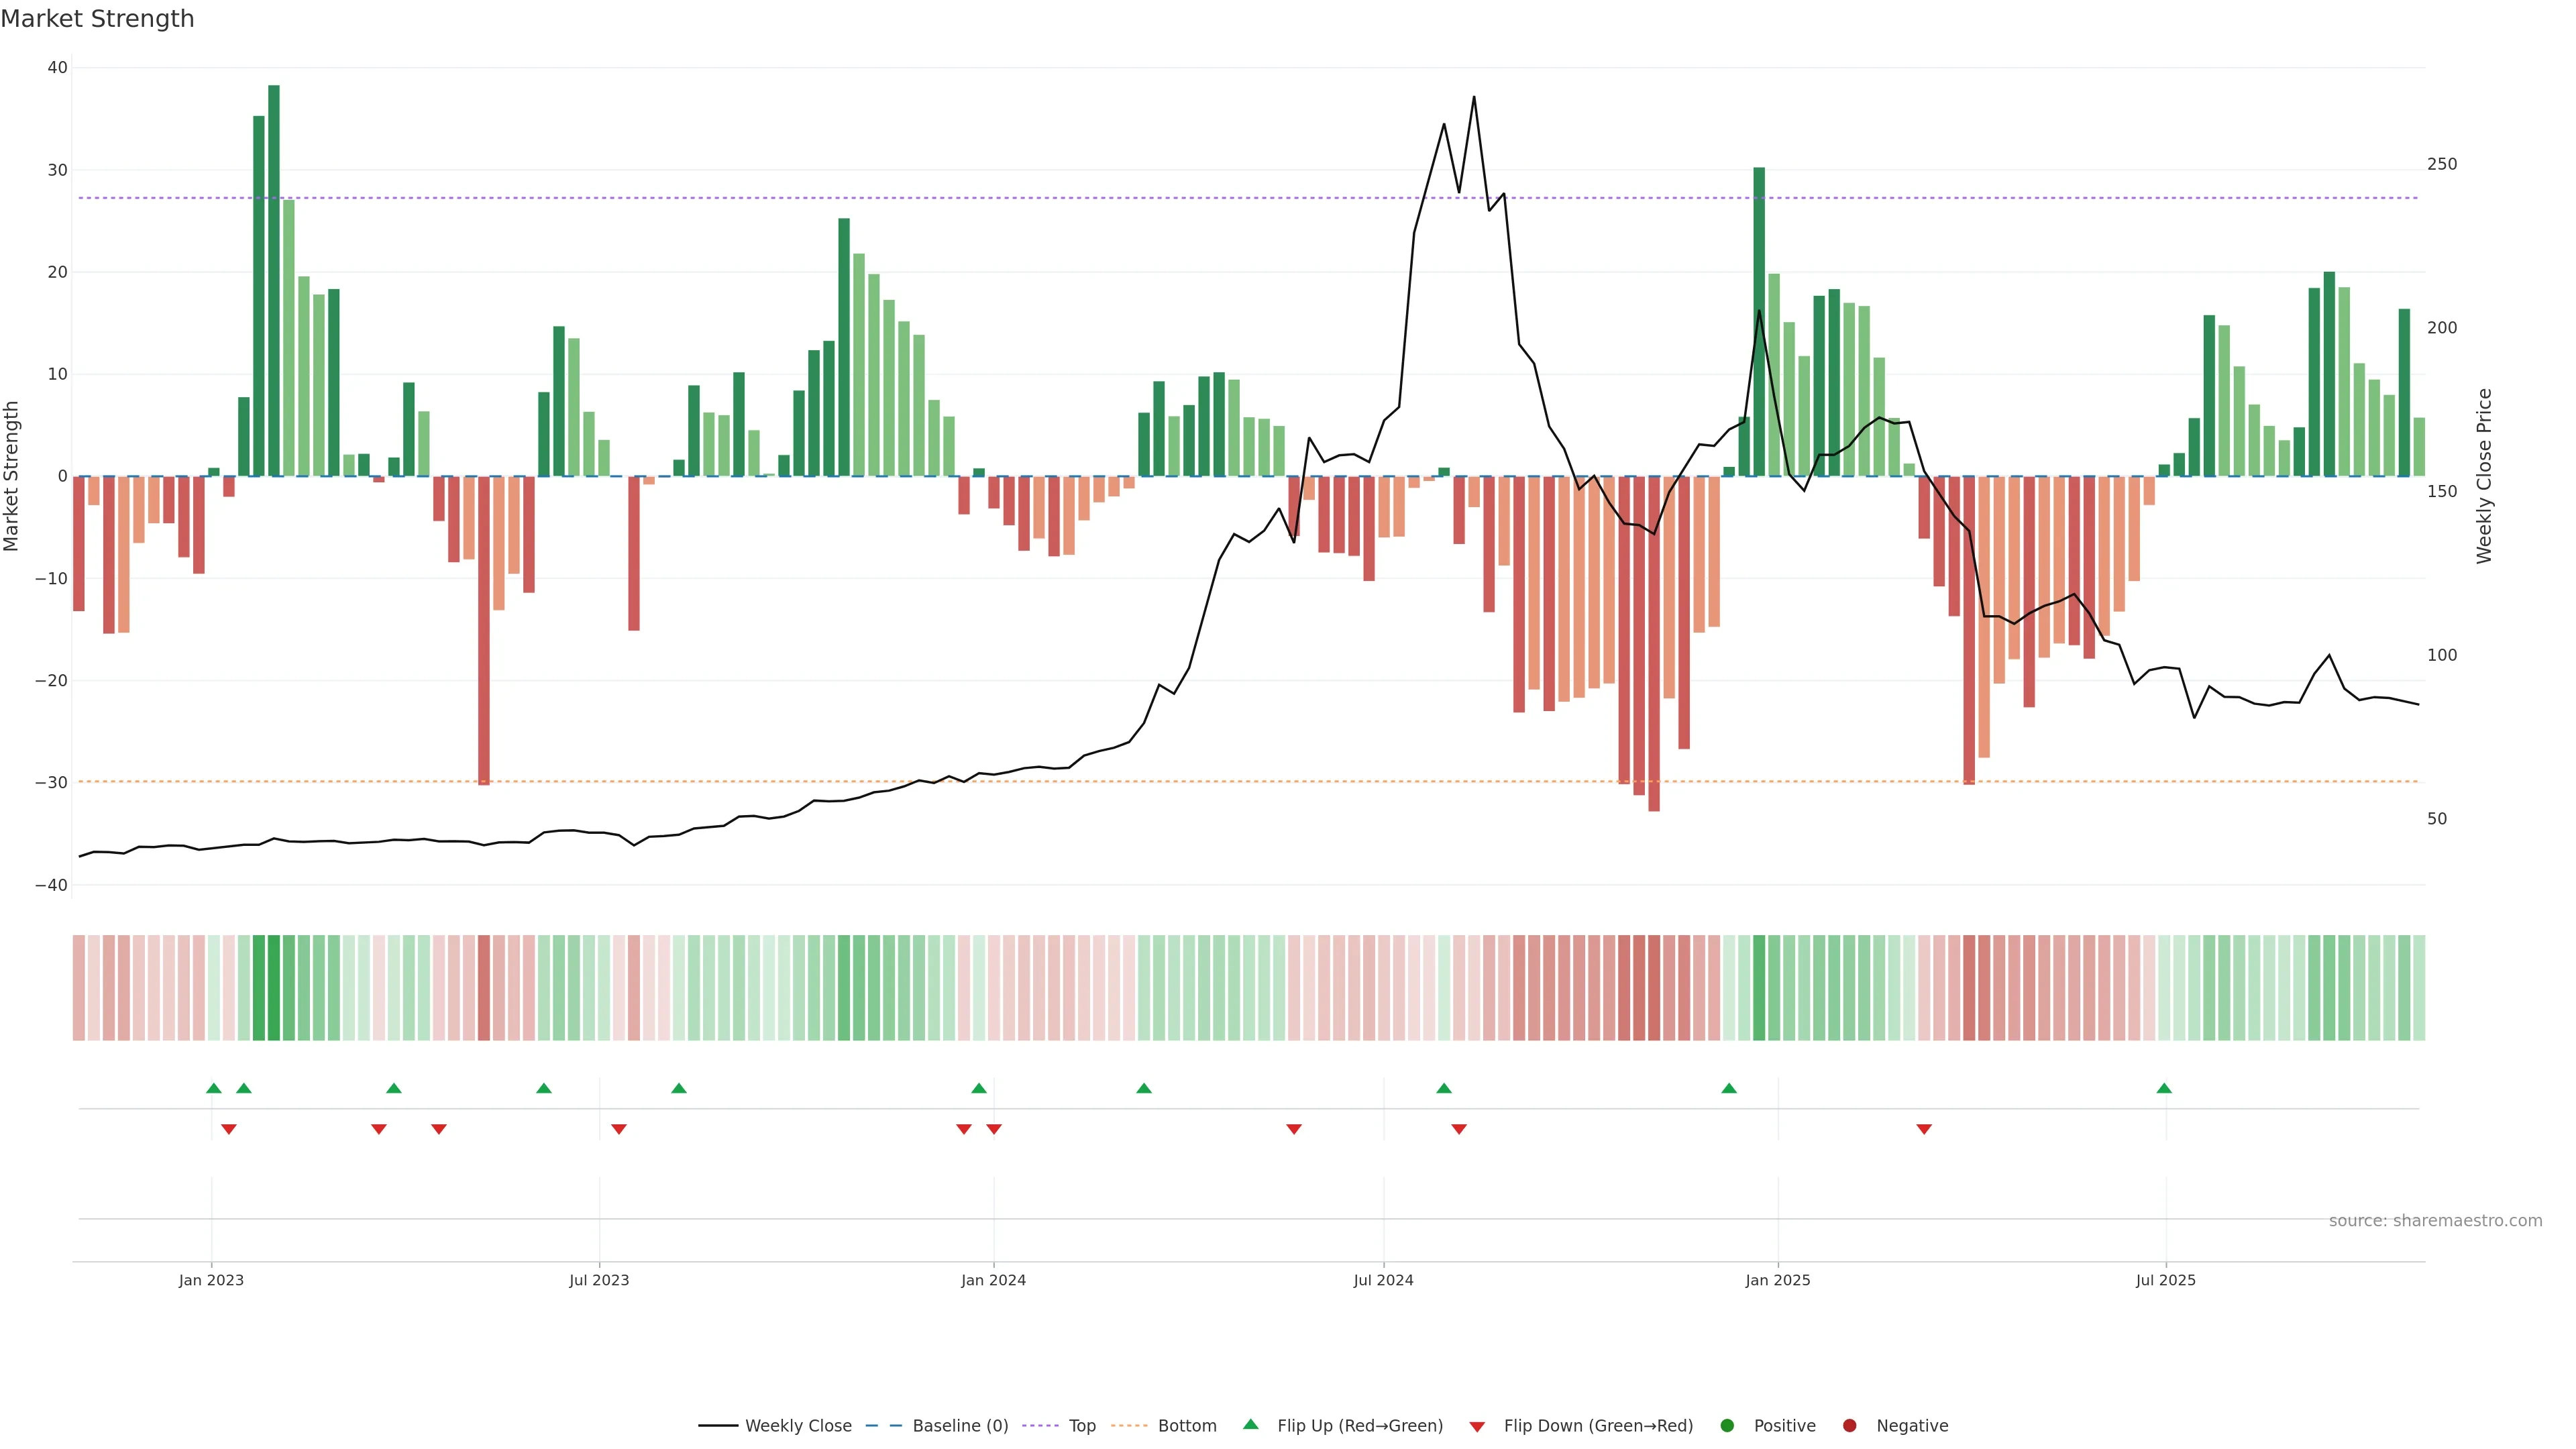The image size is (2576, 1449).
Task: Click the red Negative circle legend icon
Action: (x=1849, y=1426)
